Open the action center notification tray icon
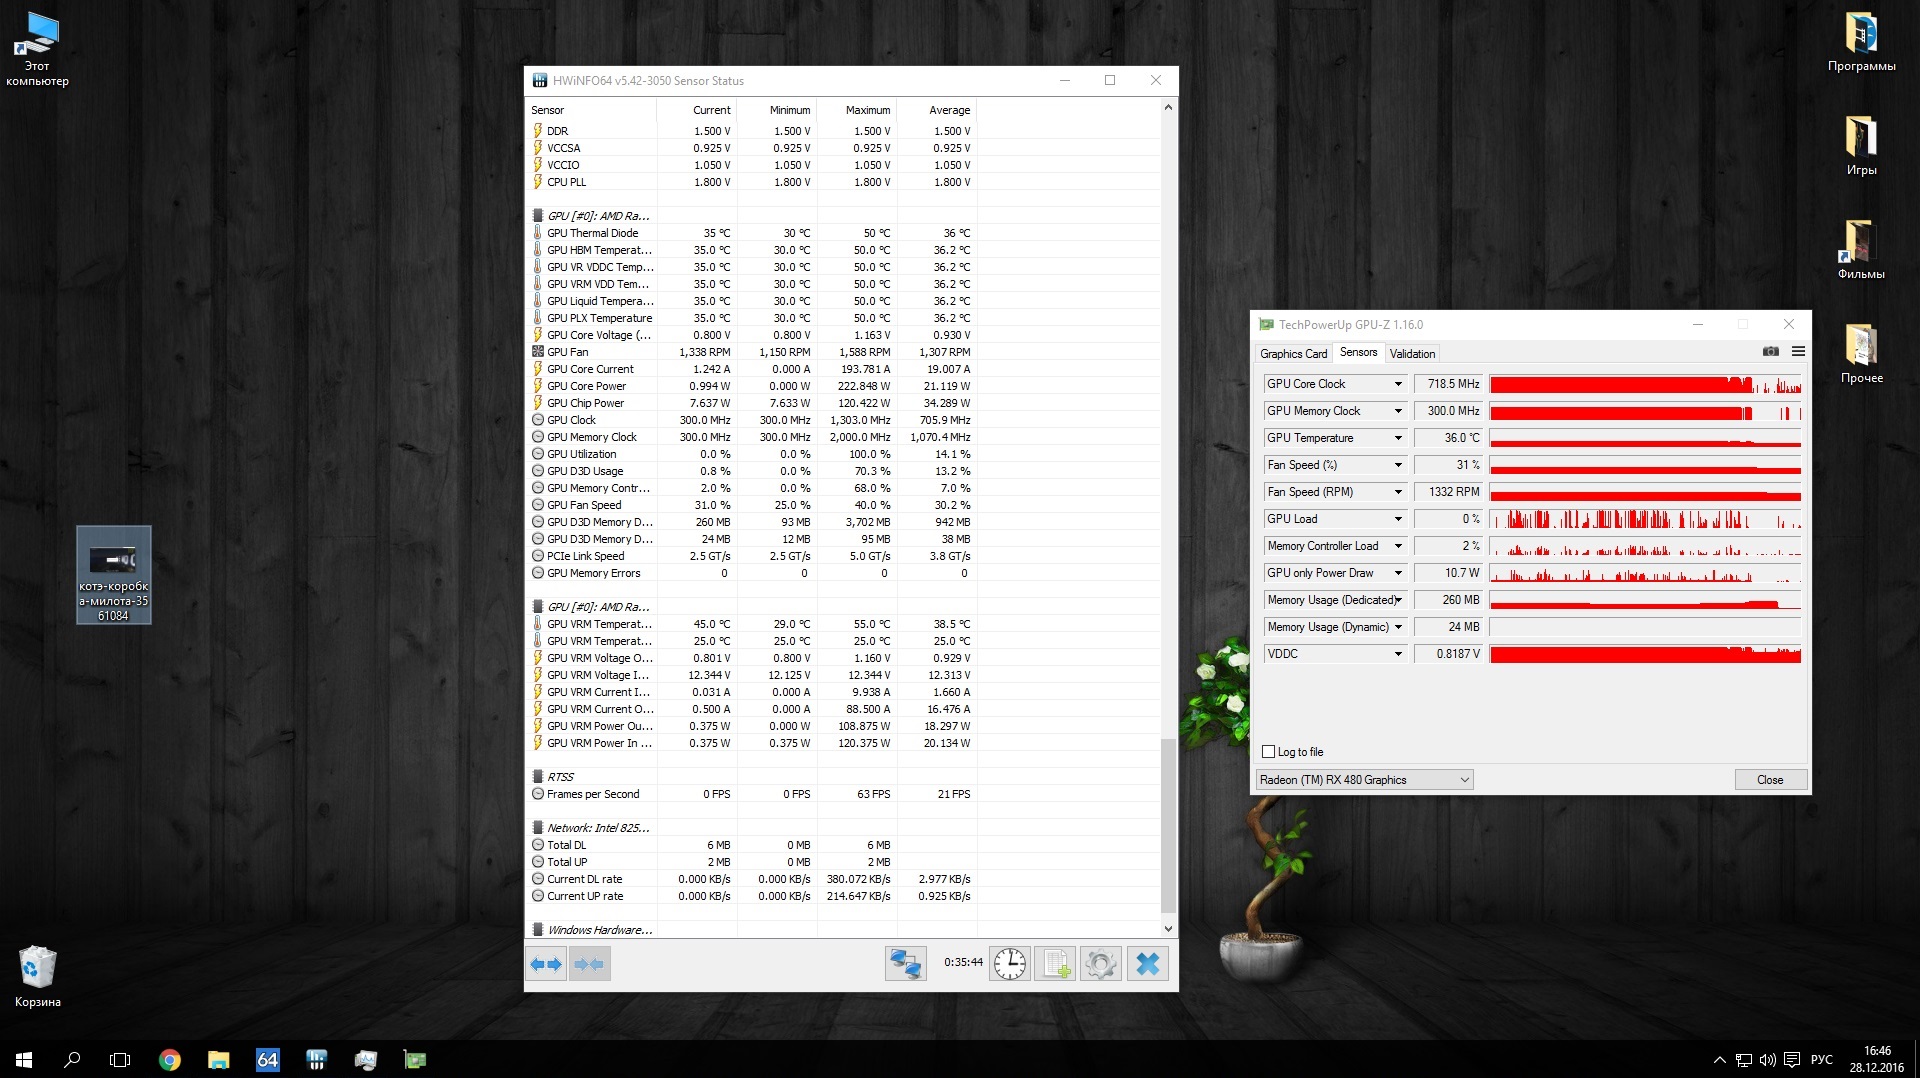 coord(1793,1060)
